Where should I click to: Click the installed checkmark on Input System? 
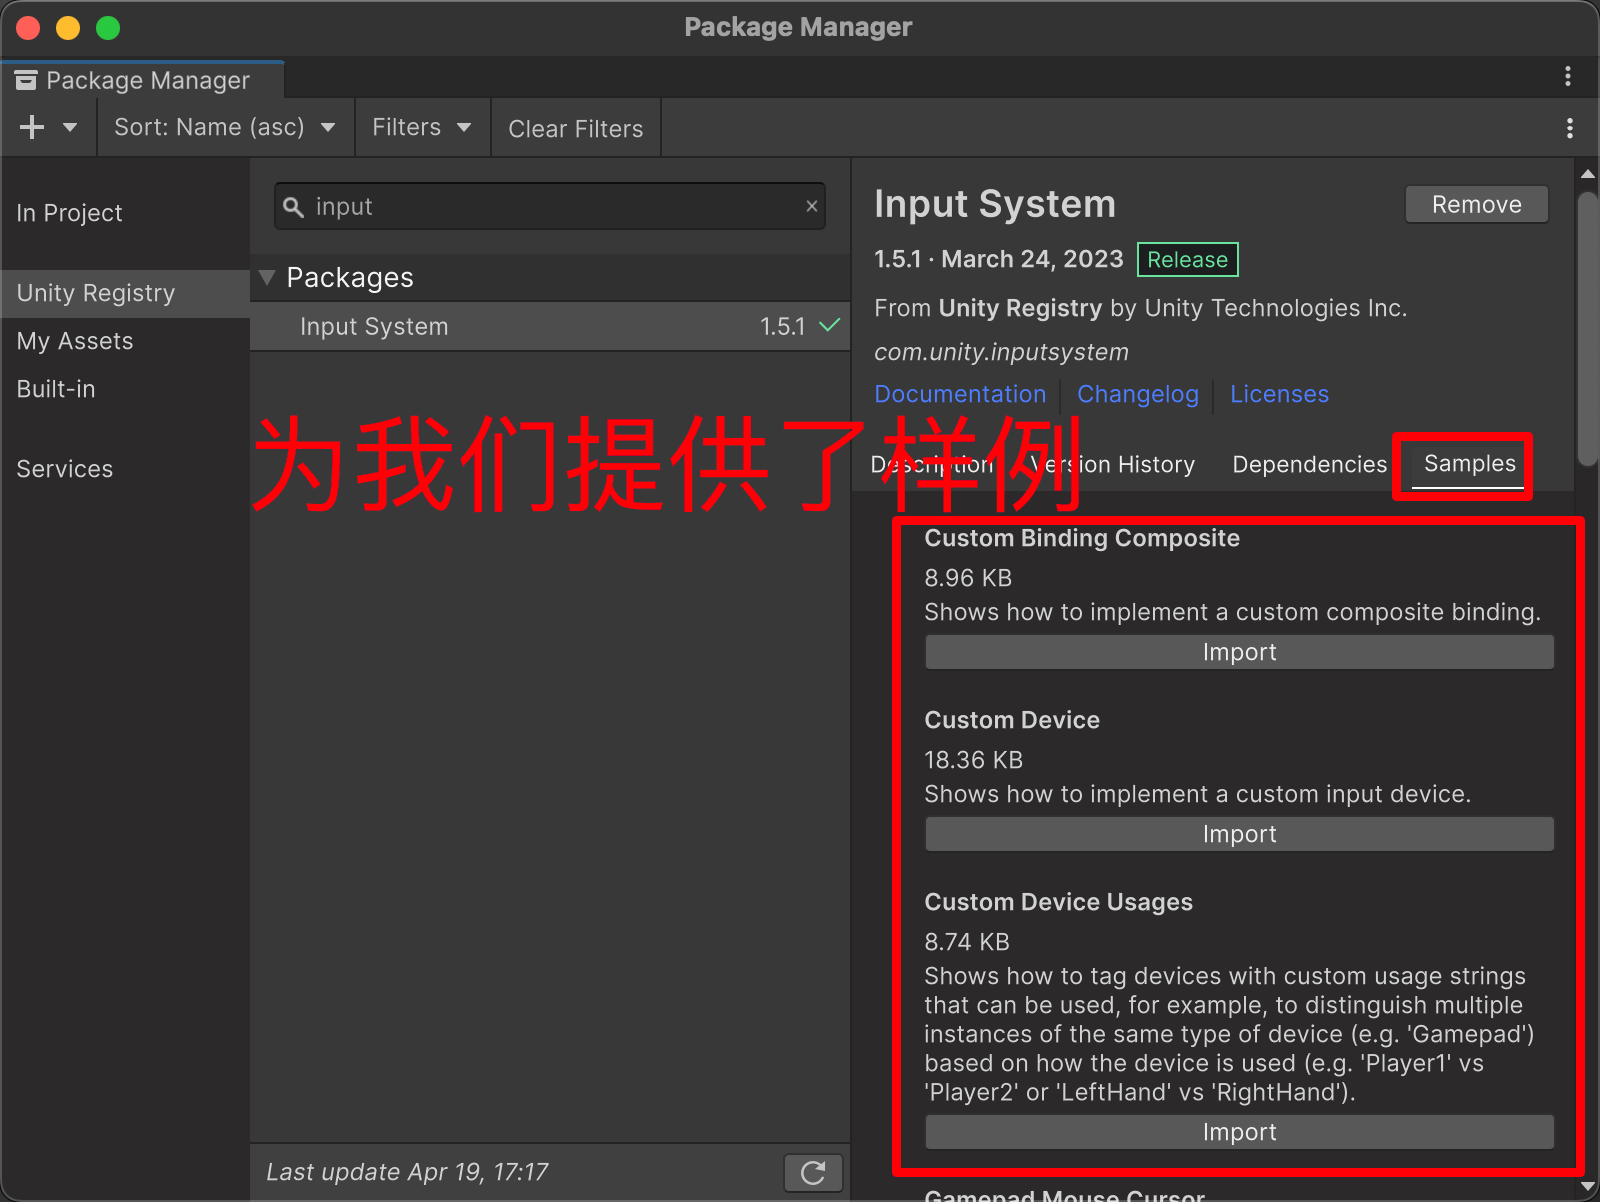point(830,326)
